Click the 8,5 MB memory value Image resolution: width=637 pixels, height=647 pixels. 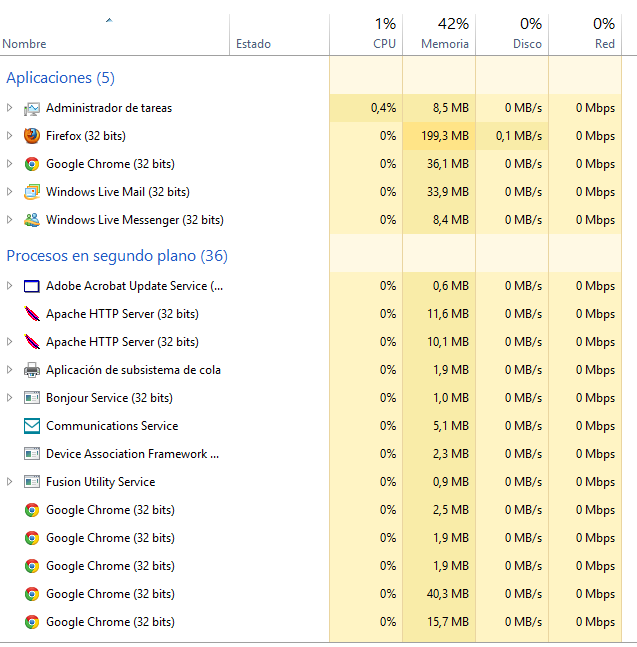coord(451,108)
